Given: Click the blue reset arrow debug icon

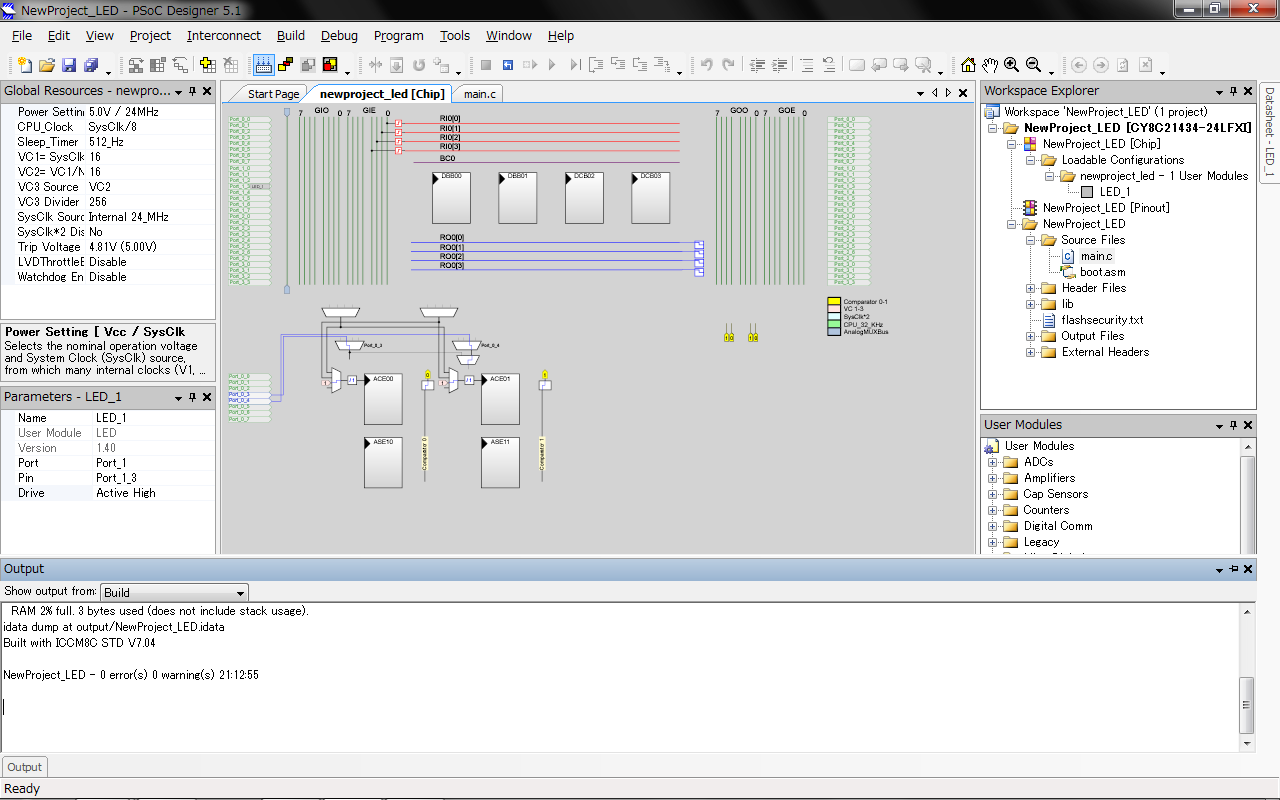Looking at the screenshot, I should [x=508, y=65].
